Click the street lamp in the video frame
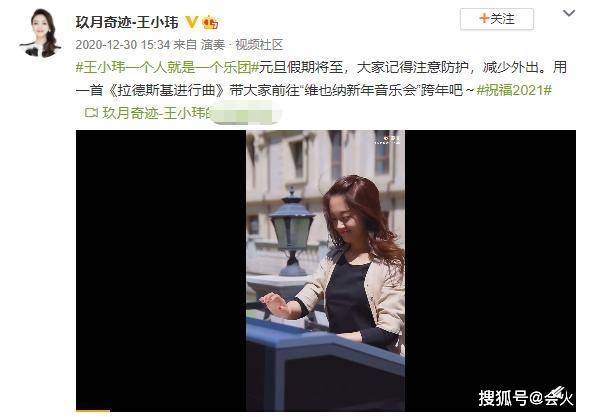Screen dimensions: 590x417 coord(292,232)
